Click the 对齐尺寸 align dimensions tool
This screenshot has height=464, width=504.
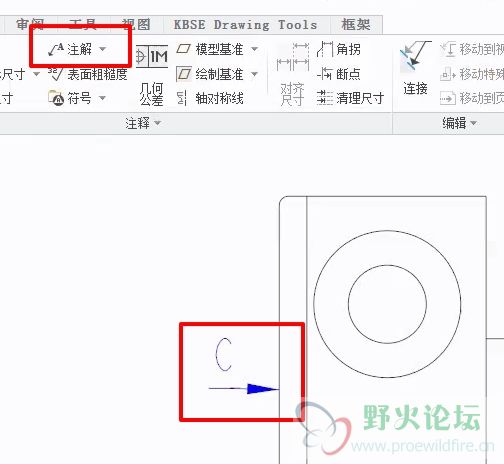pos(292,75)
